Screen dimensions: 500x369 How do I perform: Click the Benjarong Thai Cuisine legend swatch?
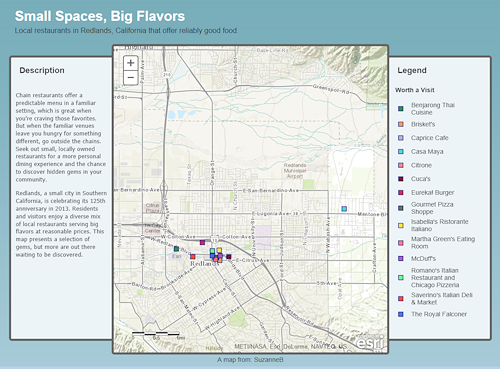click(x=401, y=108)
